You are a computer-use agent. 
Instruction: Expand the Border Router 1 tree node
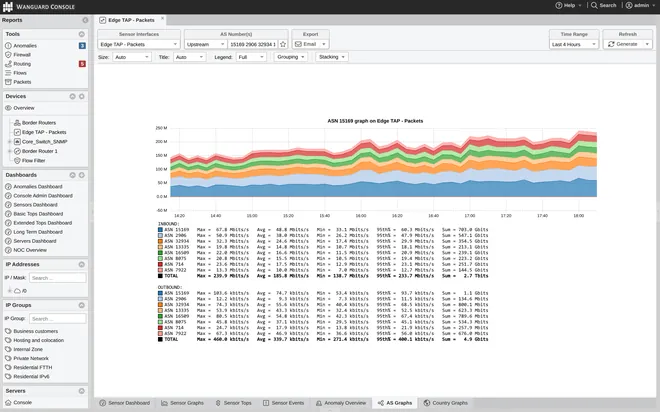coord(9,151)
